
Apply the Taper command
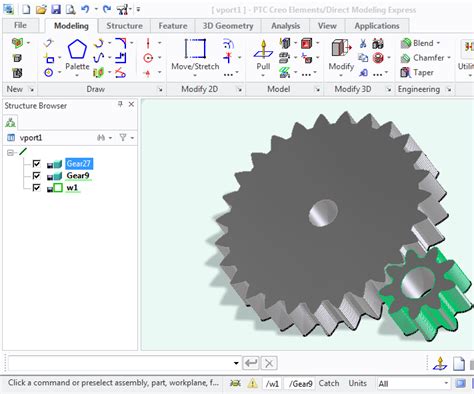(417, 72)
